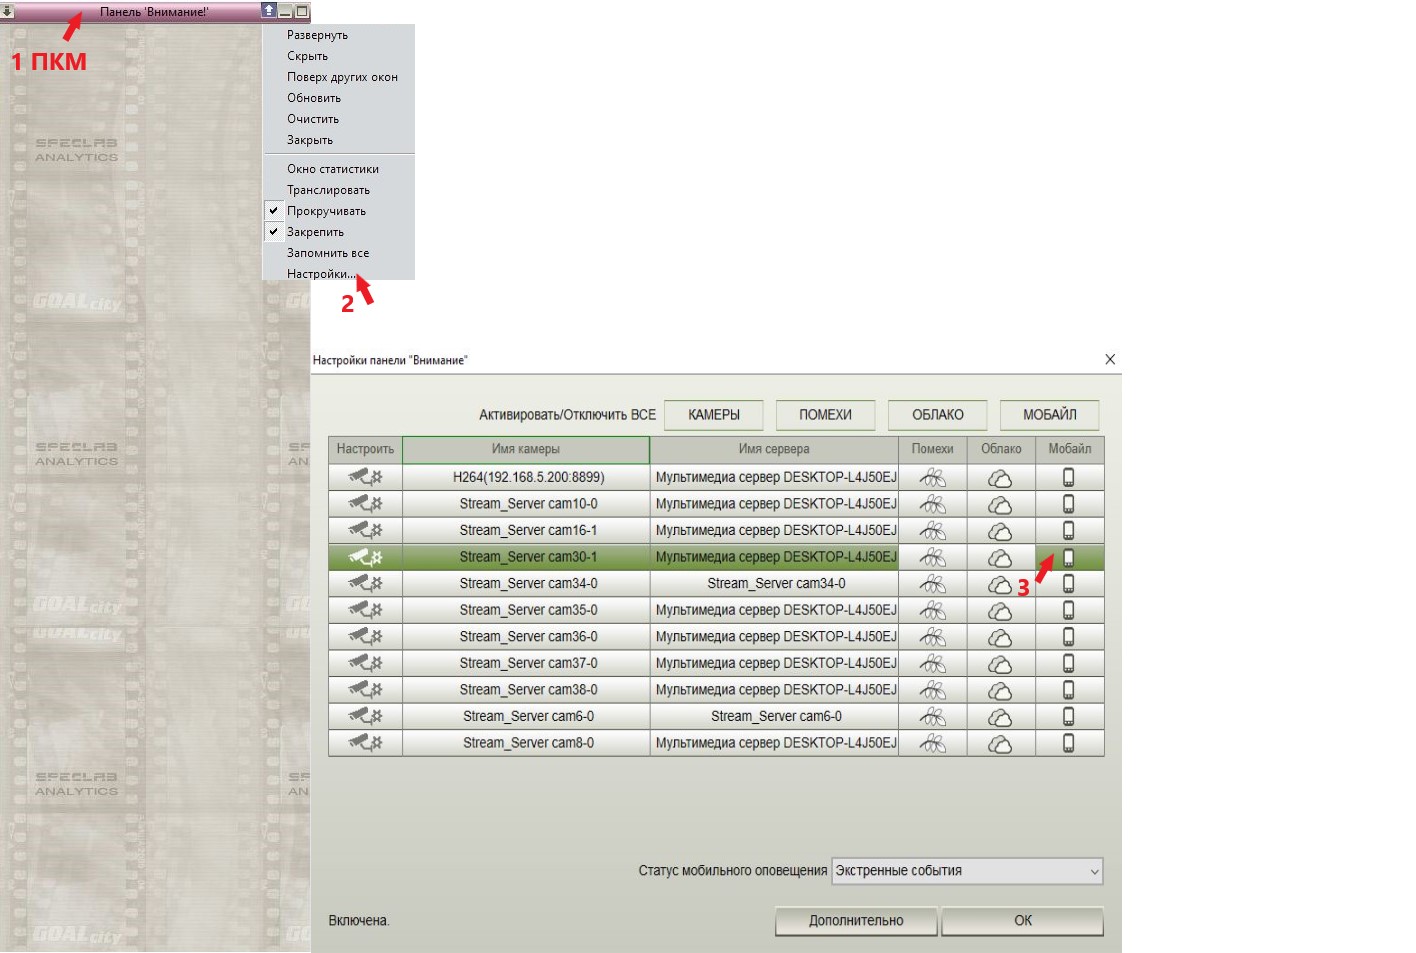Click camera settings icon for Stream_Server cam8-0

[x=365, y=742]
